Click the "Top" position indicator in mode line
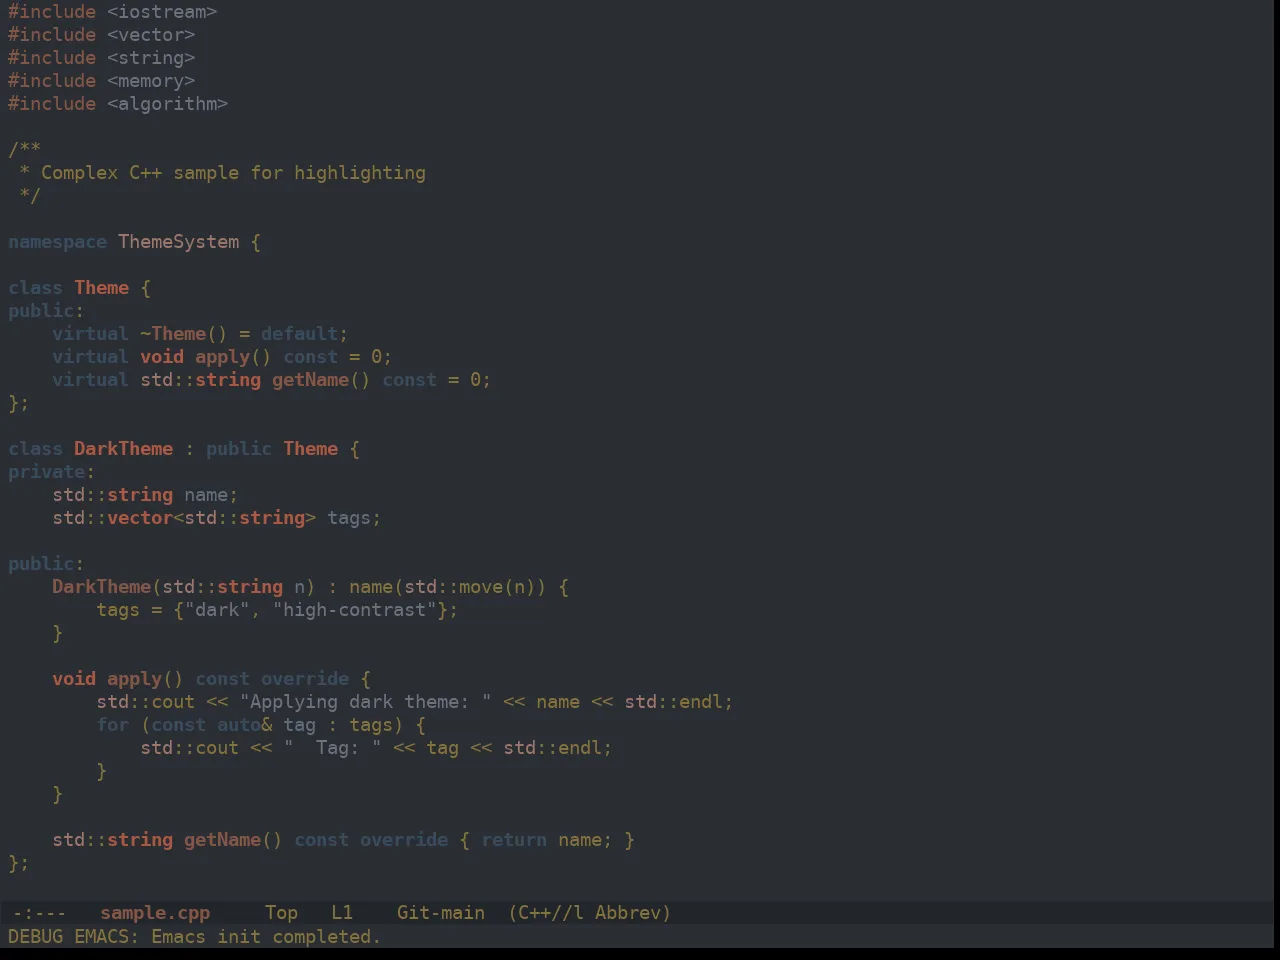The width and height of the screenshot is (1280, 960). tap(281, 913)
